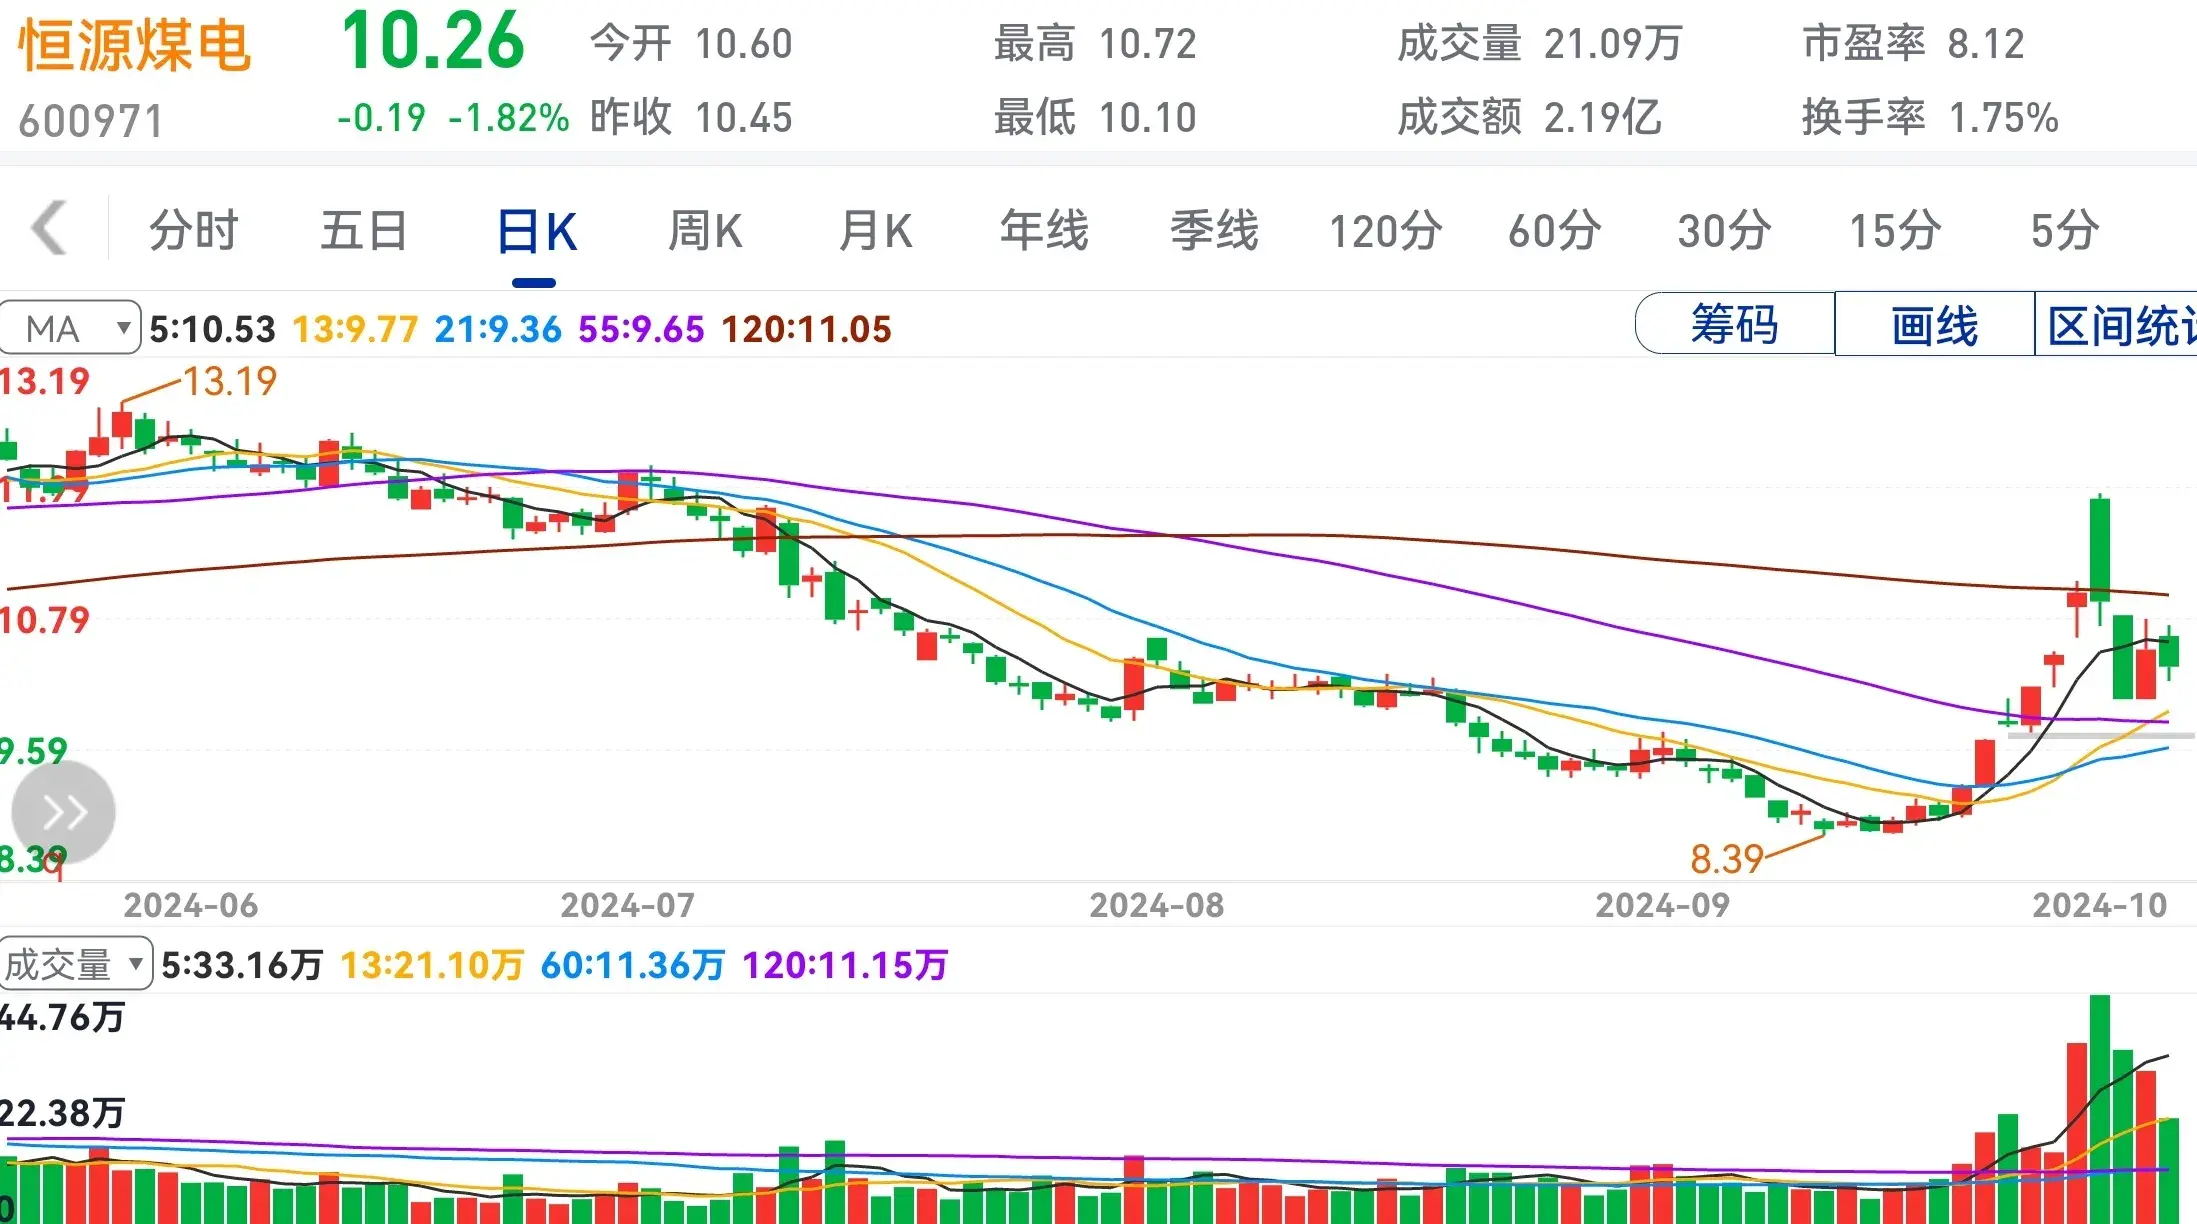Switch to the 季线 tab
Image resolution: width=2197 pixels, height=1224 pixels.
tap(1214, 230)
